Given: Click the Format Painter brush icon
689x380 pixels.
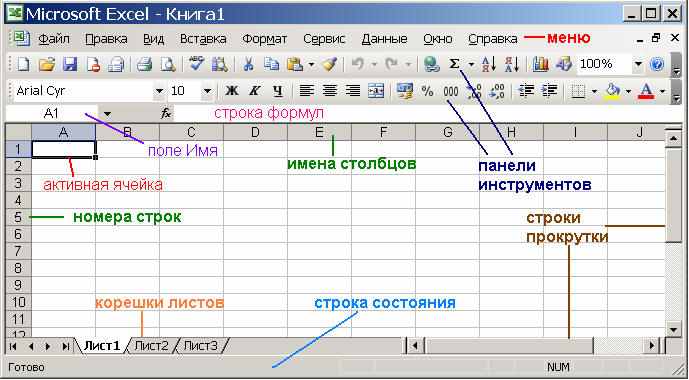Looking at the screenshot, I should tap(329, 65).
